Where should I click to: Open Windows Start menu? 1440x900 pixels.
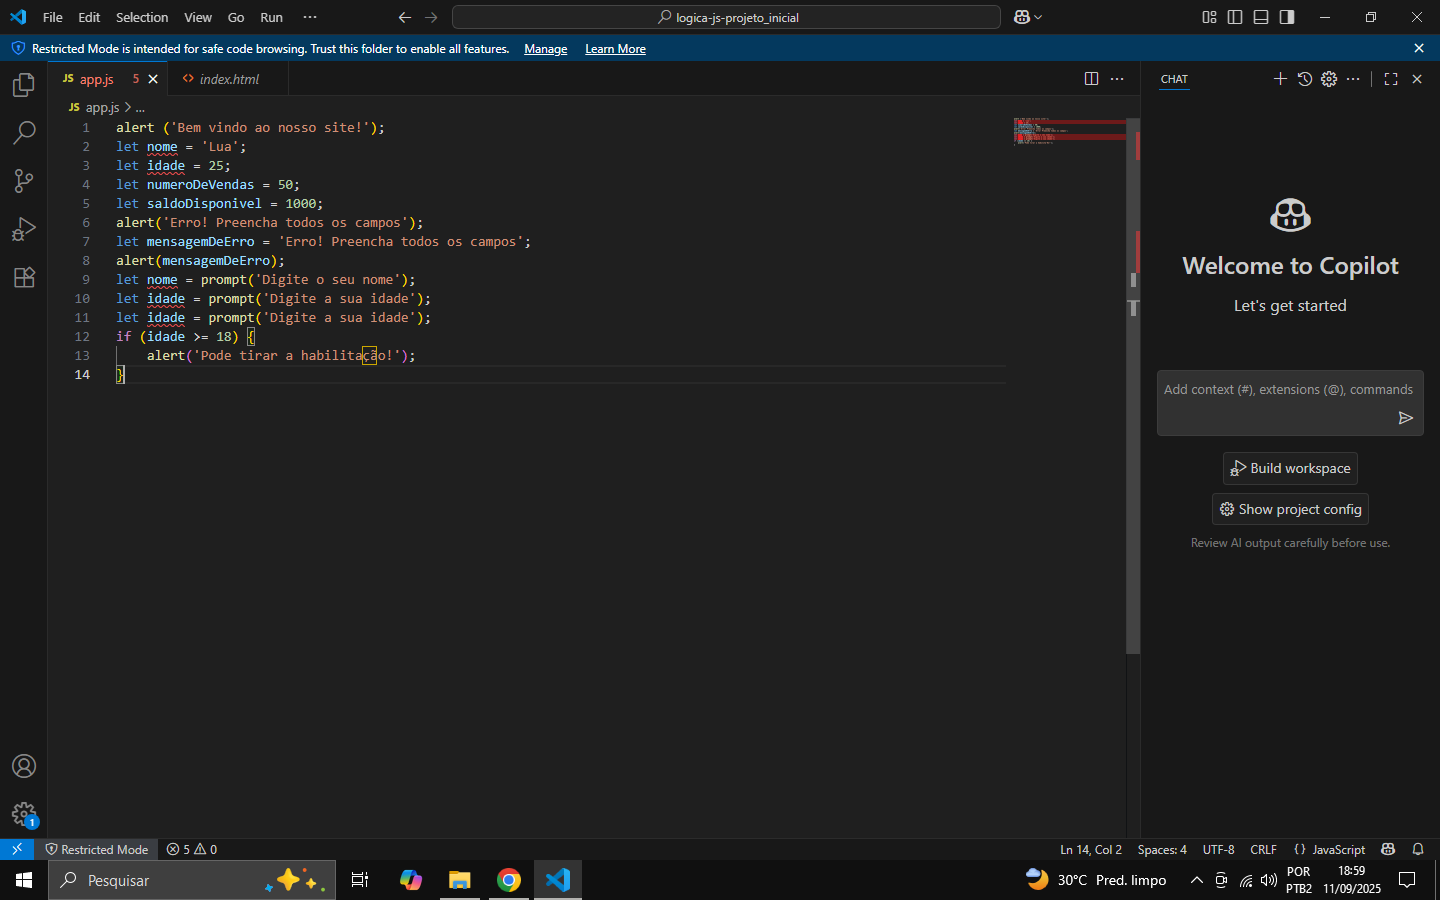point(24,880)
